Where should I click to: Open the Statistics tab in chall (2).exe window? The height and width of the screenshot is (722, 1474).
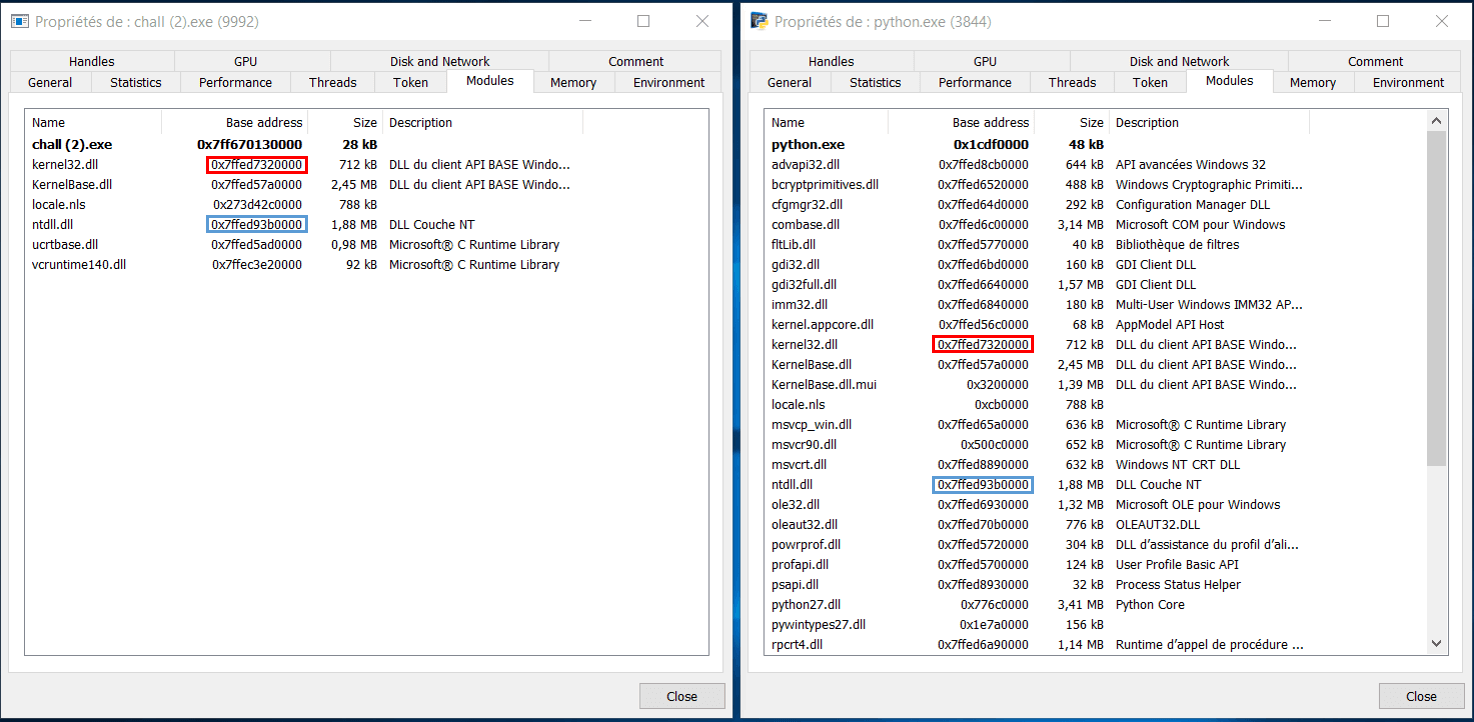coord(136,82)
